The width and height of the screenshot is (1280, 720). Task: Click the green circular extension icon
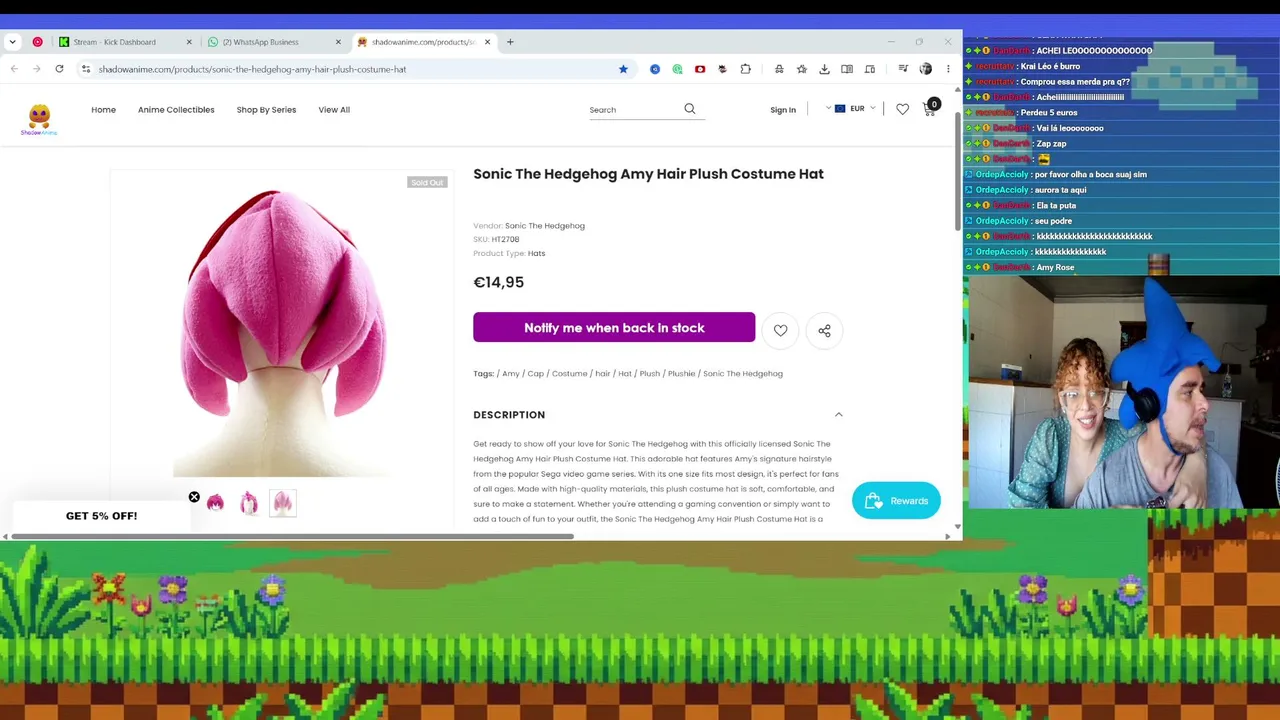tap(677, 69)
